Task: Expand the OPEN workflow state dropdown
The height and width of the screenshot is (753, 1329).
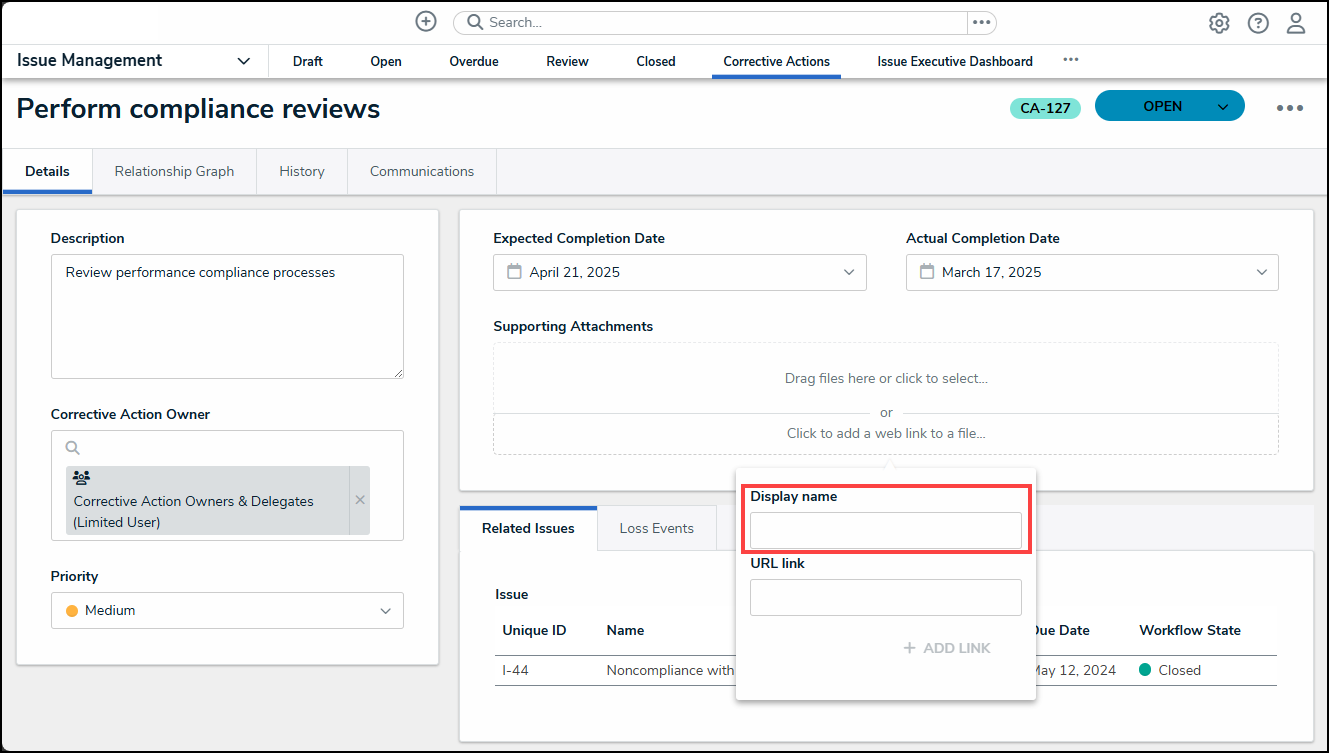Action: click(1223, 107)
